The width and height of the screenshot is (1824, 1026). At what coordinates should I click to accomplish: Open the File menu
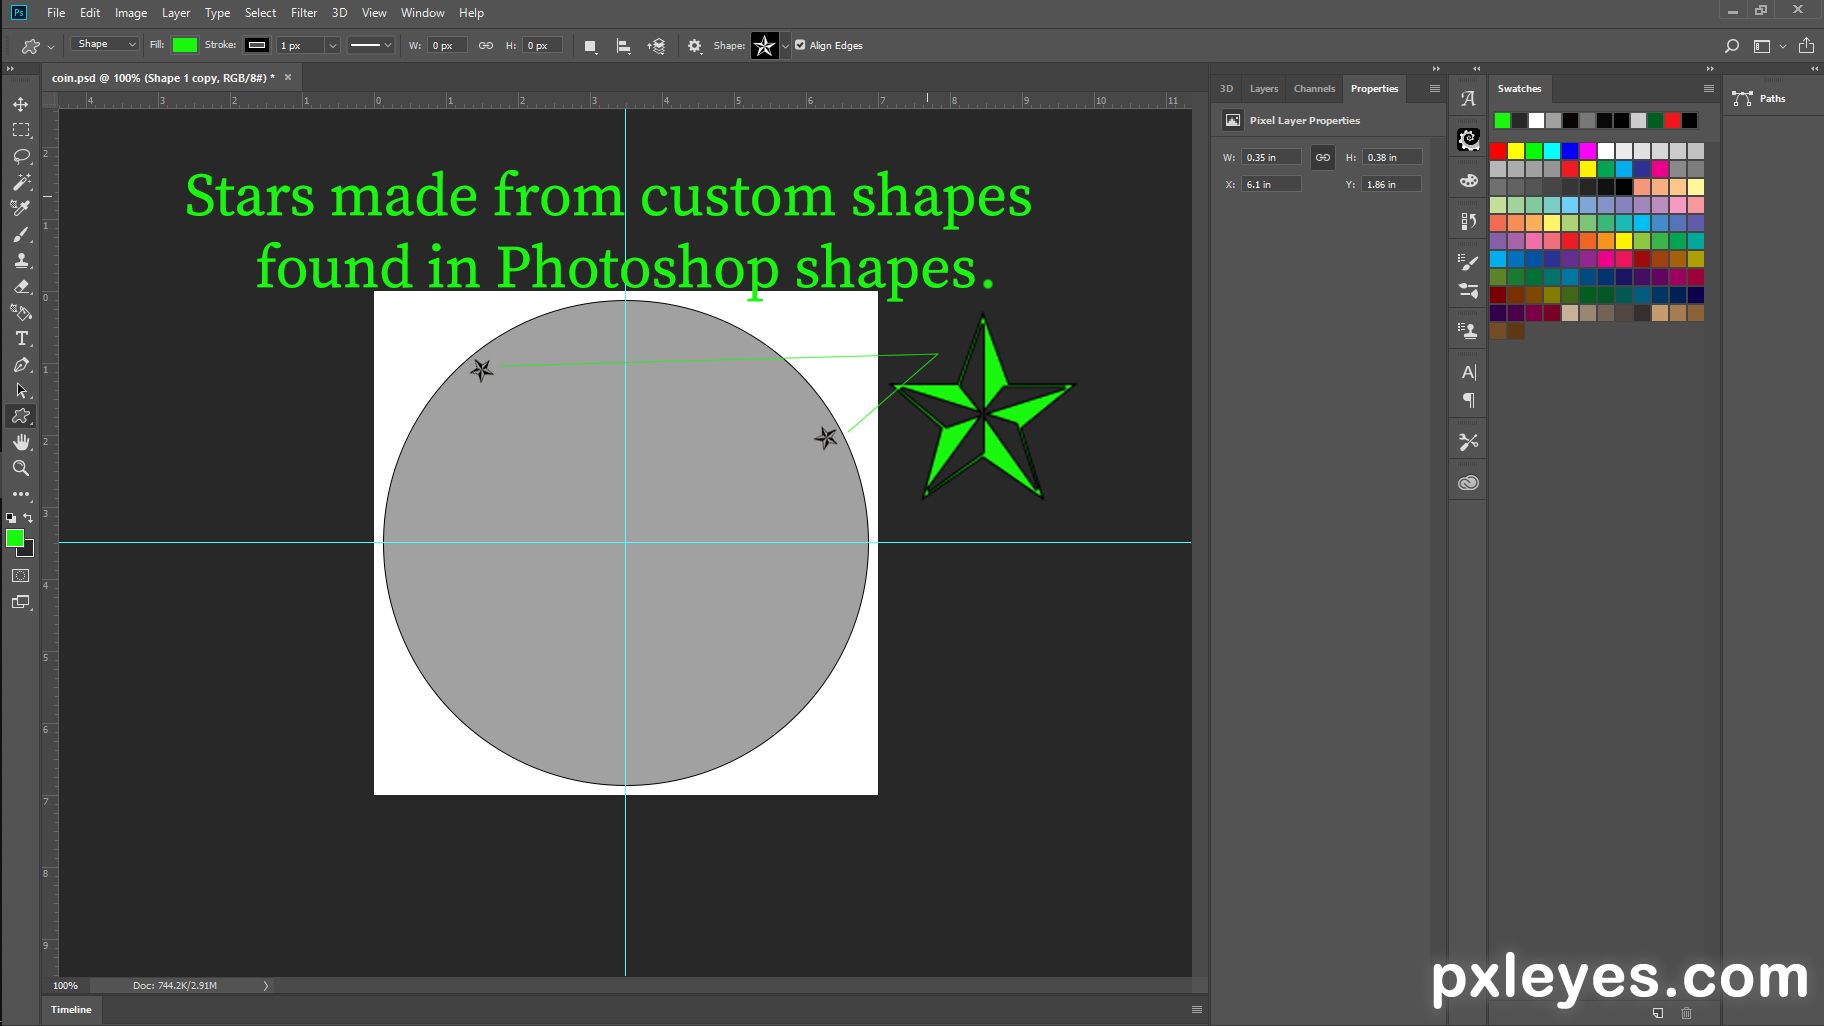pos(56,13)
